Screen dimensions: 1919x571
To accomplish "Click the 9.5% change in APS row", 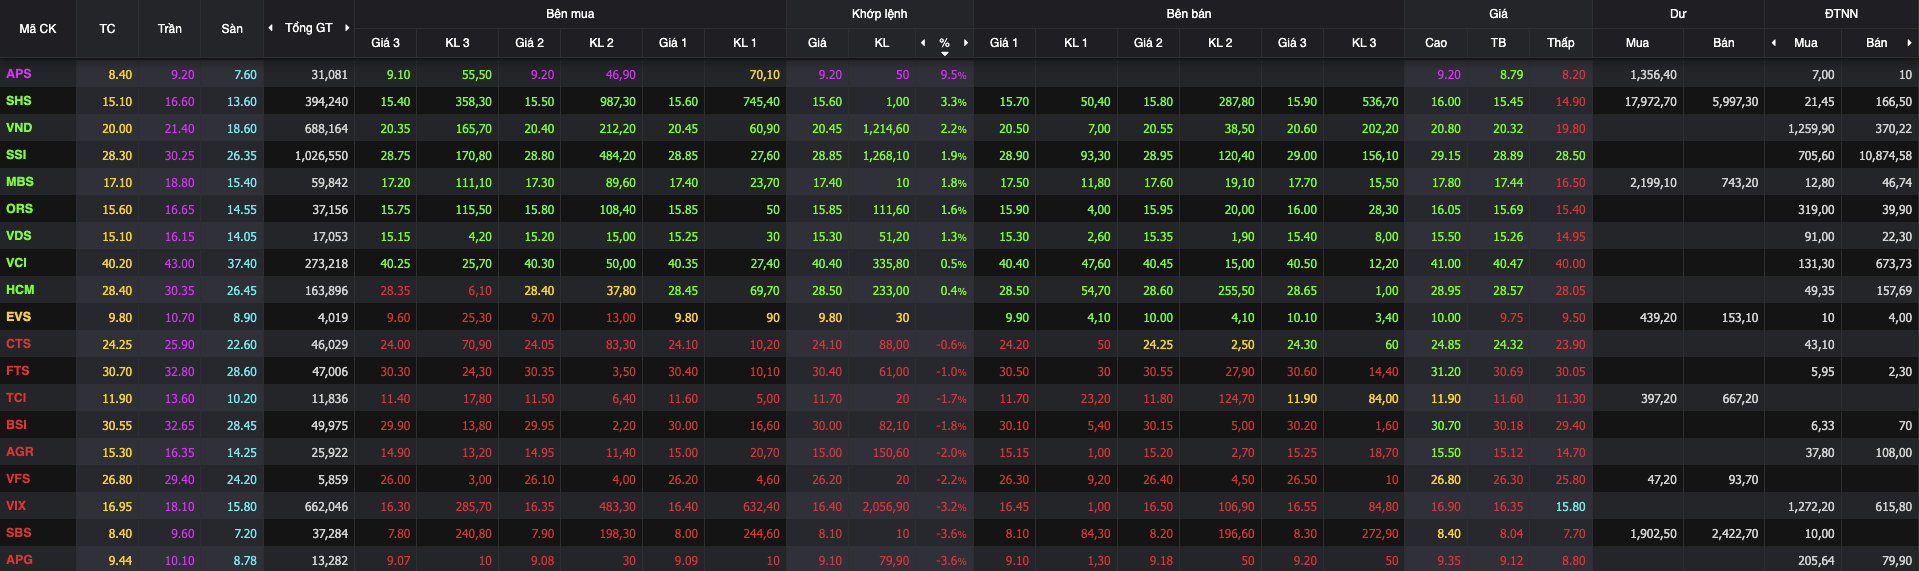I will coord(953,75).
